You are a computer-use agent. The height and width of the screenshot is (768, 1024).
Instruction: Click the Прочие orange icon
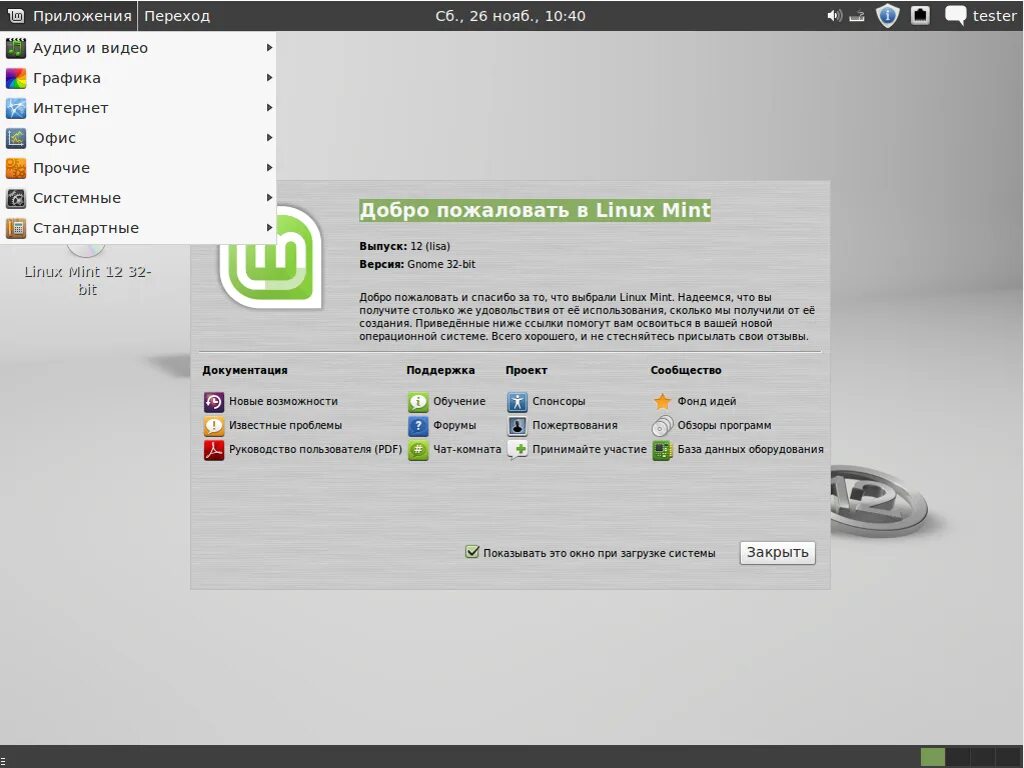pyautogui.click(x=16, y=168)
